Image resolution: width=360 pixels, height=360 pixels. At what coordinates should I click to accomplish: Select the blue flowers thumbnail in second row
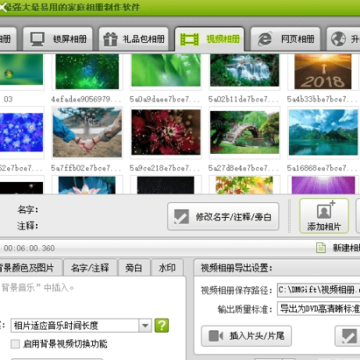pos(21,132)
